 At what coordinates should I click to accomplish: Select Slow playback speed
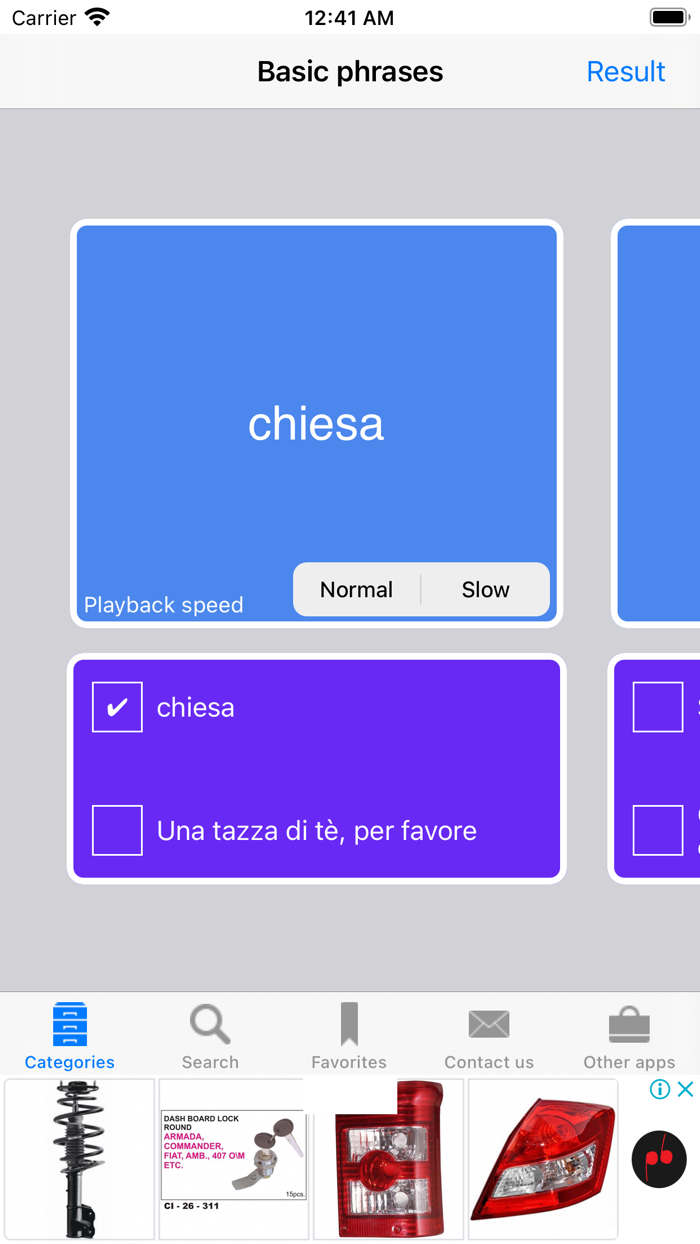coord(485,590)
